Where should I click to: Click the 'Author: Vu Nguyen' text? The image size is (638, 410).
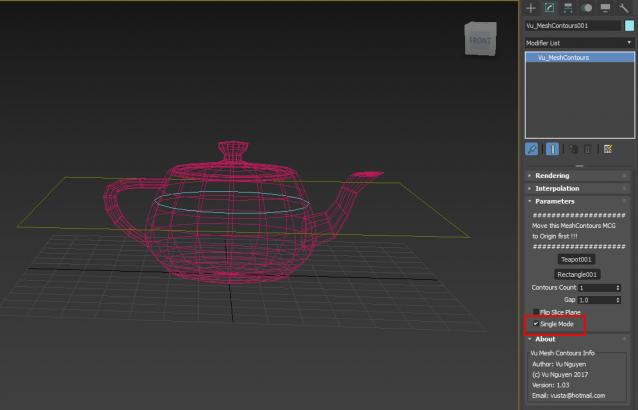click(559, 364)
